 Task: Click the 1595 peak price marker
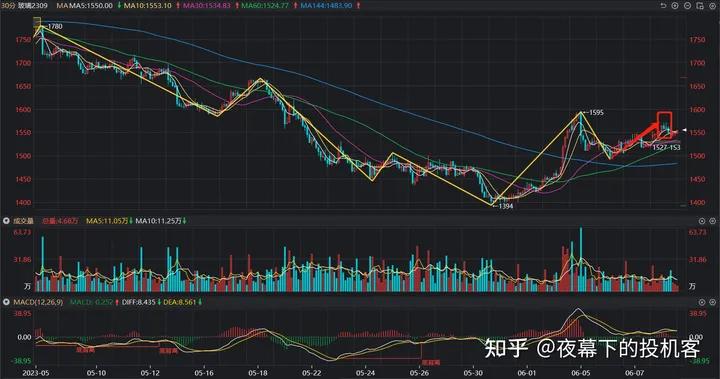[596, 112]
